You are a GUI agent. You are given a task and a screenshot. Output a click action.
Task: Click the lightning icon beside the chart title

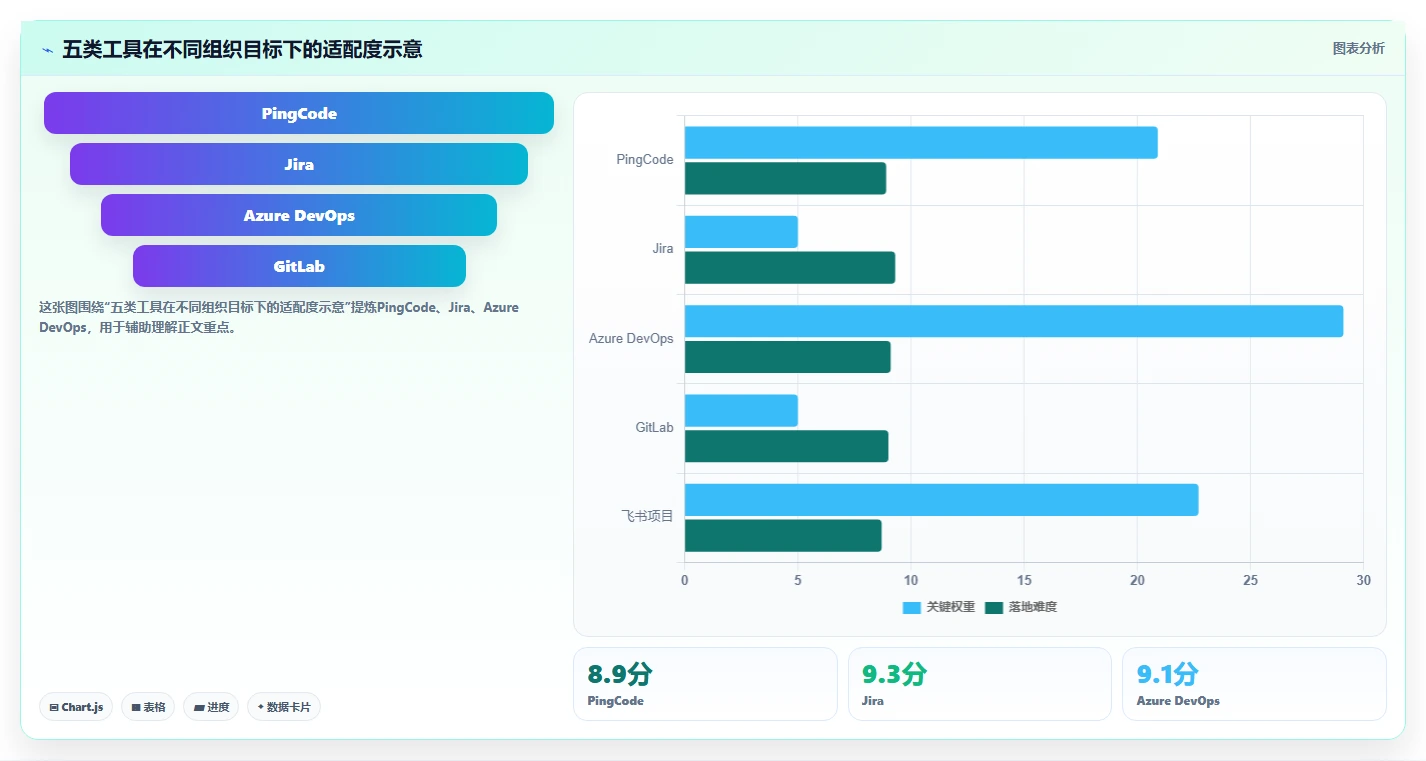click(47, 50)
